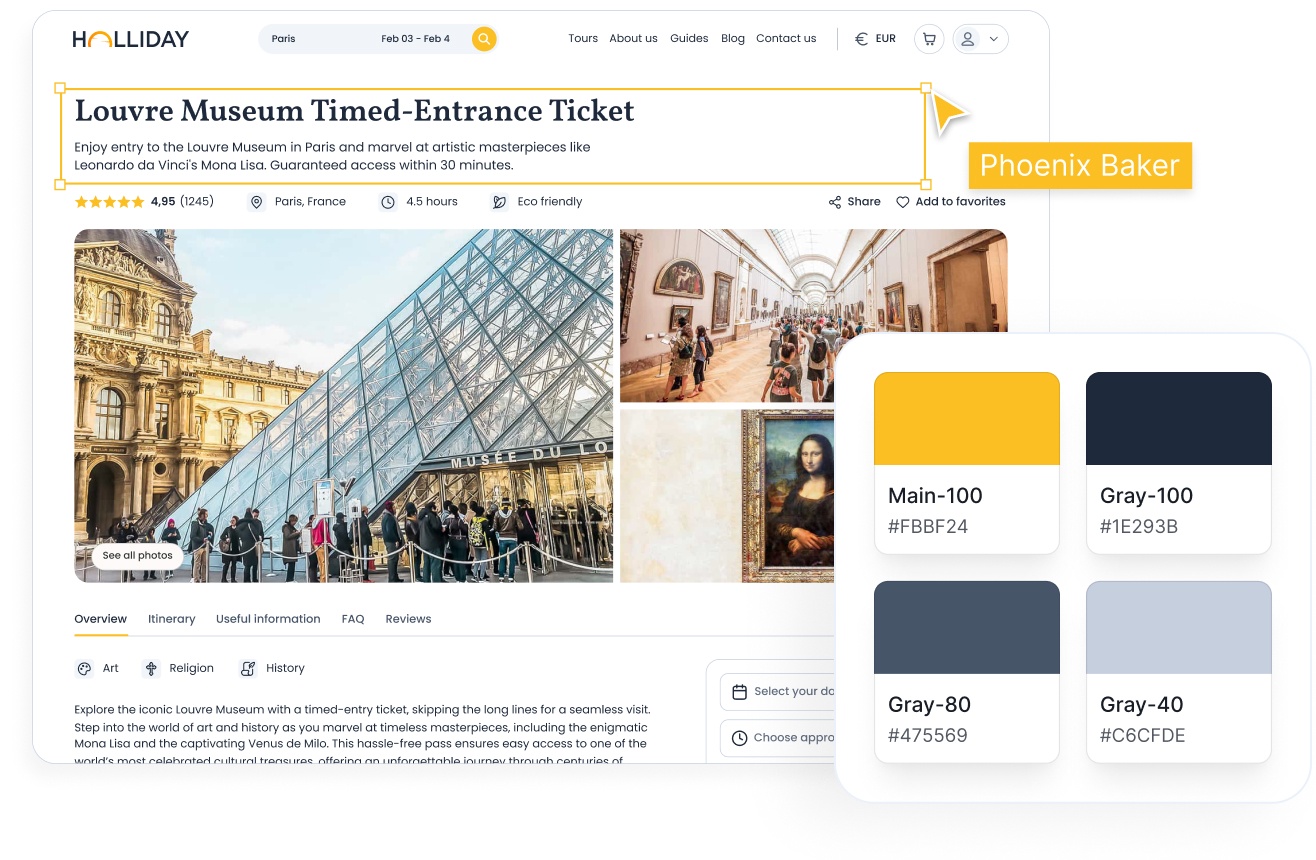Expand the user account dropdown
The height and width of the screenshot is (860, 1316).
pos(980,39)
